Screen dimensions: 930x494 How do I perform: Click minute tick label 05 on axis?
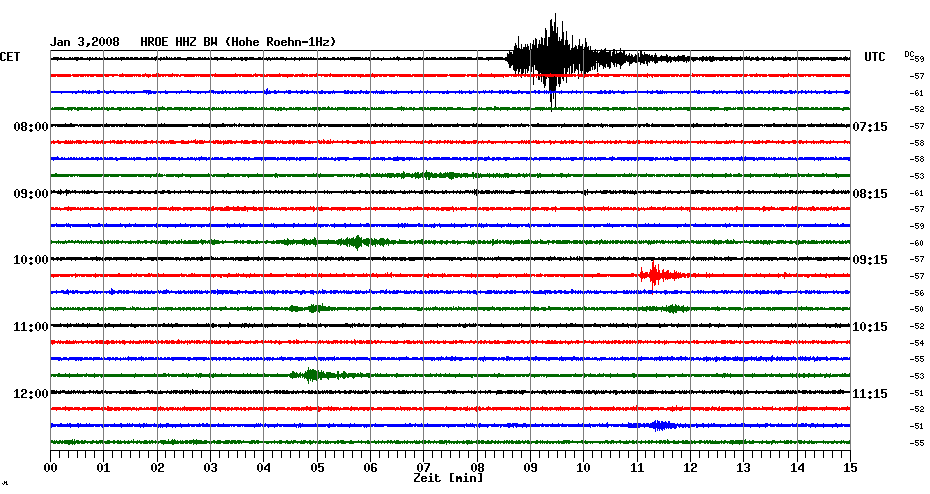pyautogui.click(x=317, y=468)
